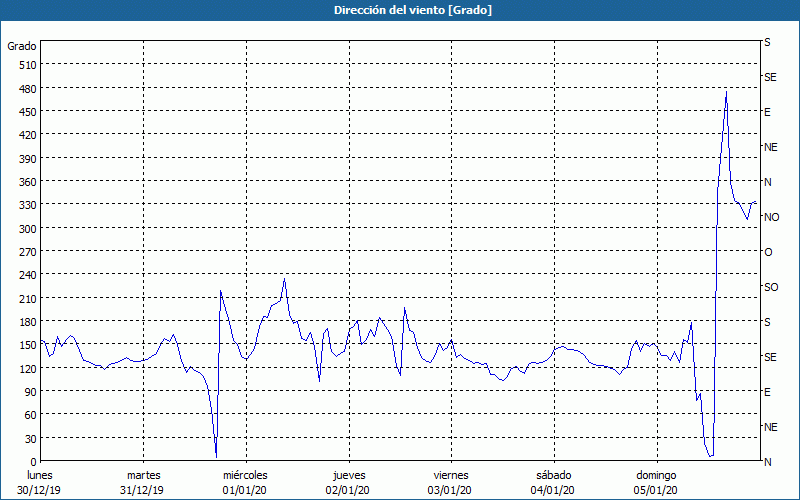Select the date 30/12/19
The width and height of the screenshot is (800, 500).
[39, 491]
